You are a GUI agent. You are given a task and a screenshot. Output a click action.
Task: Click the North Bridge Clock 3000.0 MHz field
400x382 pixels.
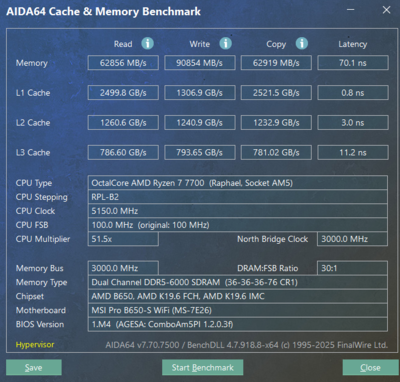[352, 239]
